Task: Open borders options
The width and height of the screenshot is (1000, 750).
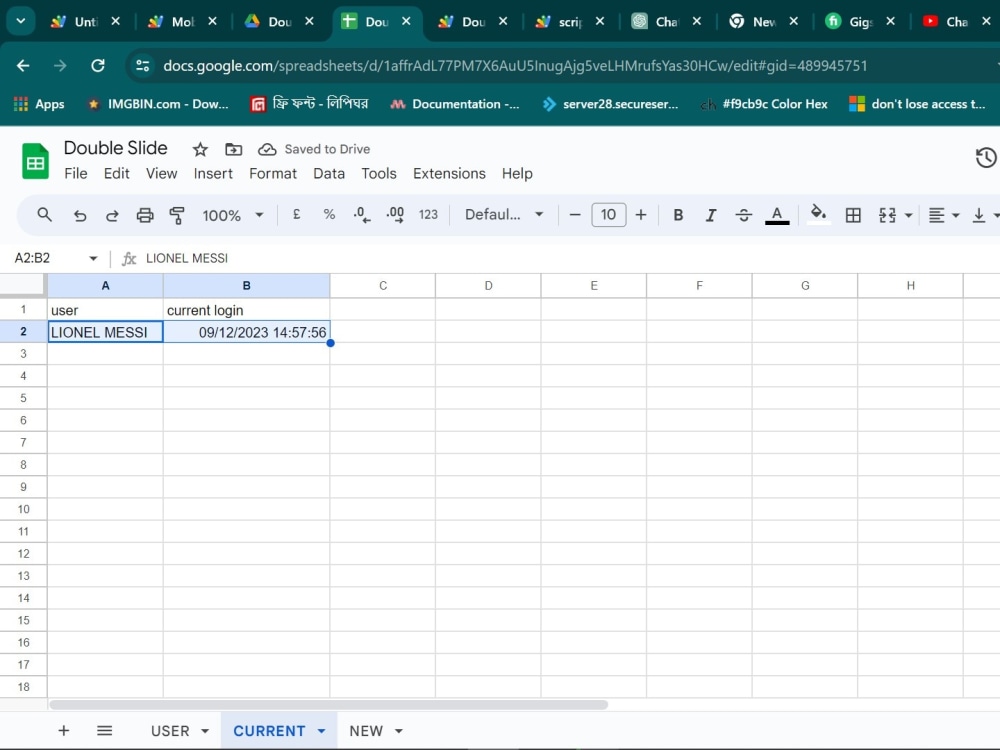Action: (853, 216)
